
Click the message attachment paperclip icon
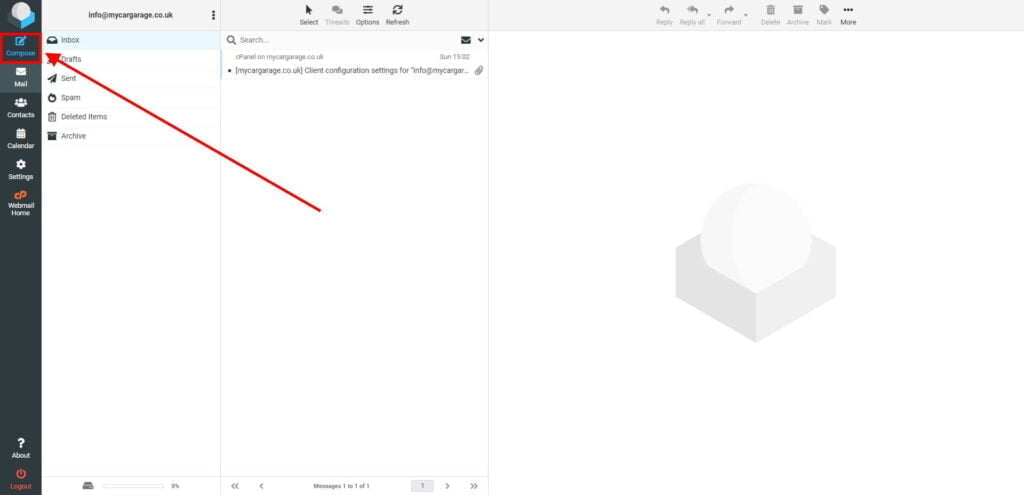coord(479,70)
